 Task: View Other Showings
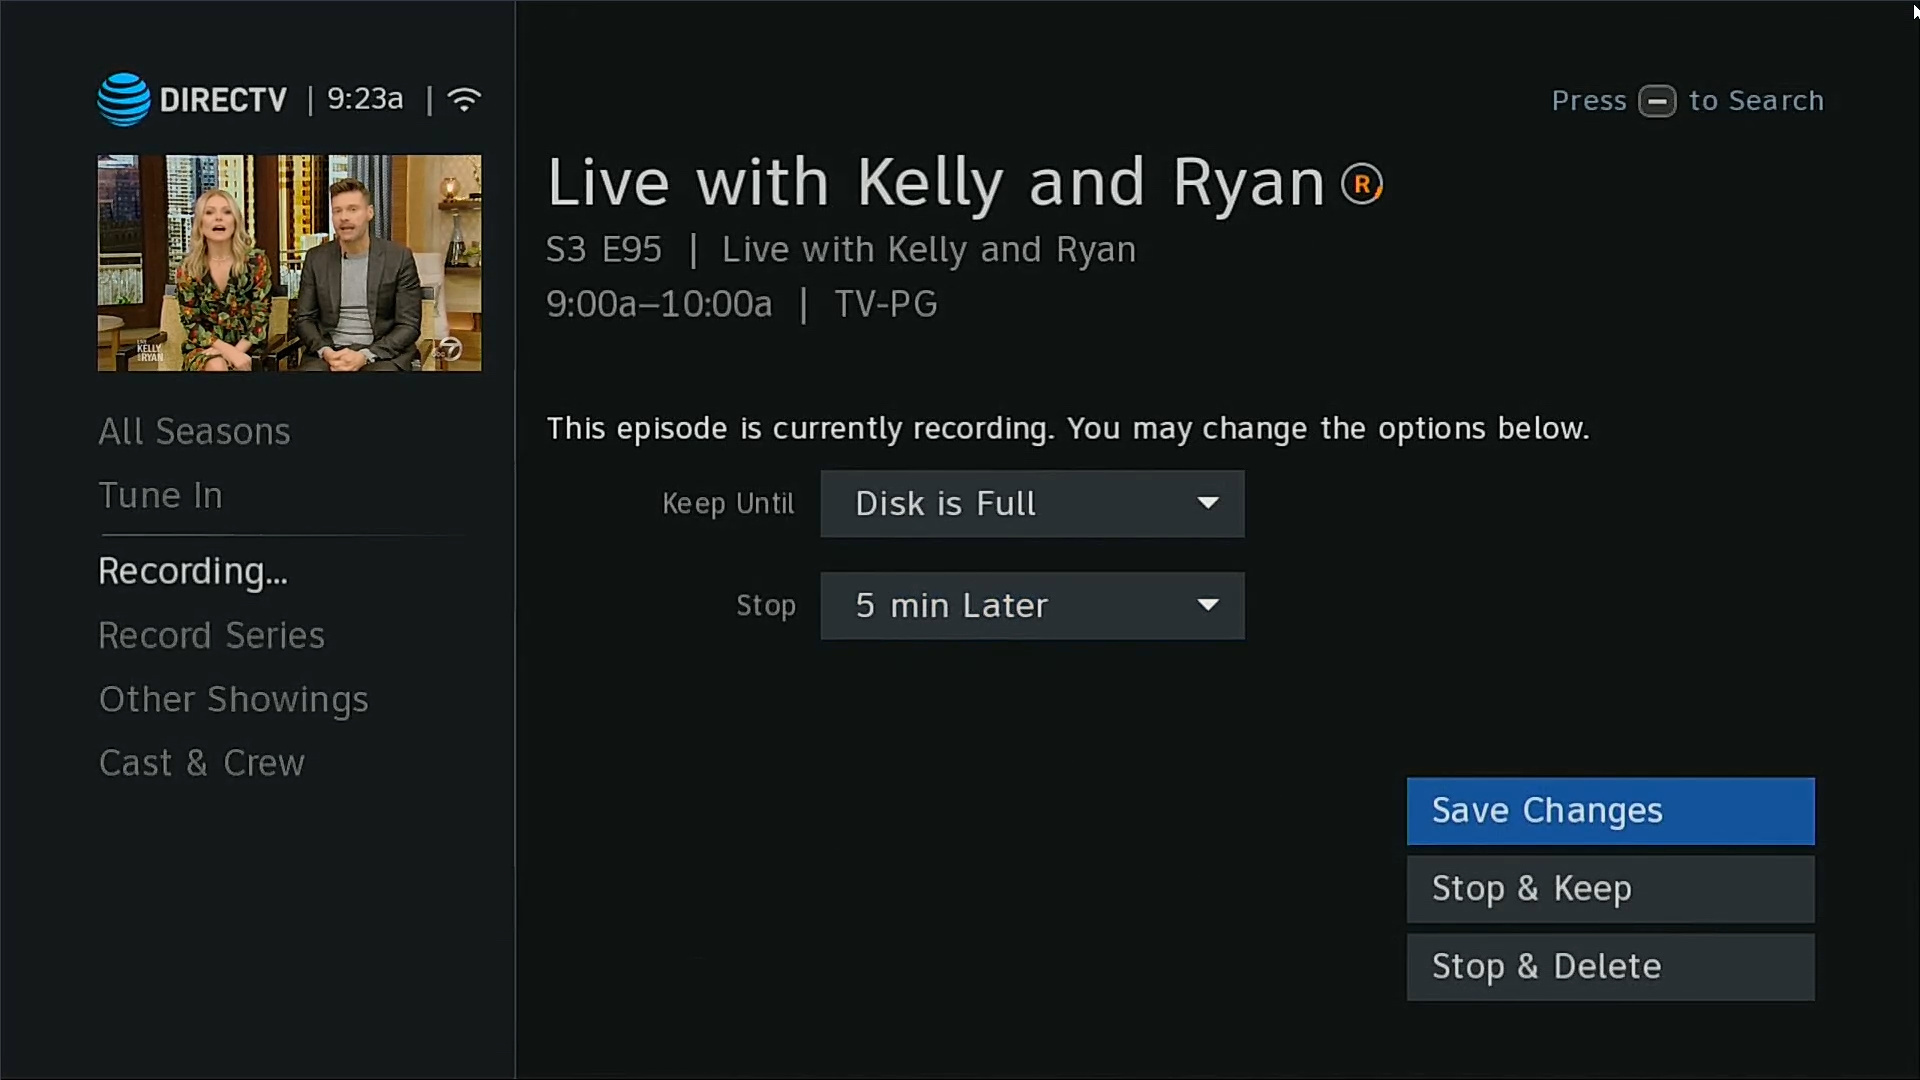tap(233, 699)
